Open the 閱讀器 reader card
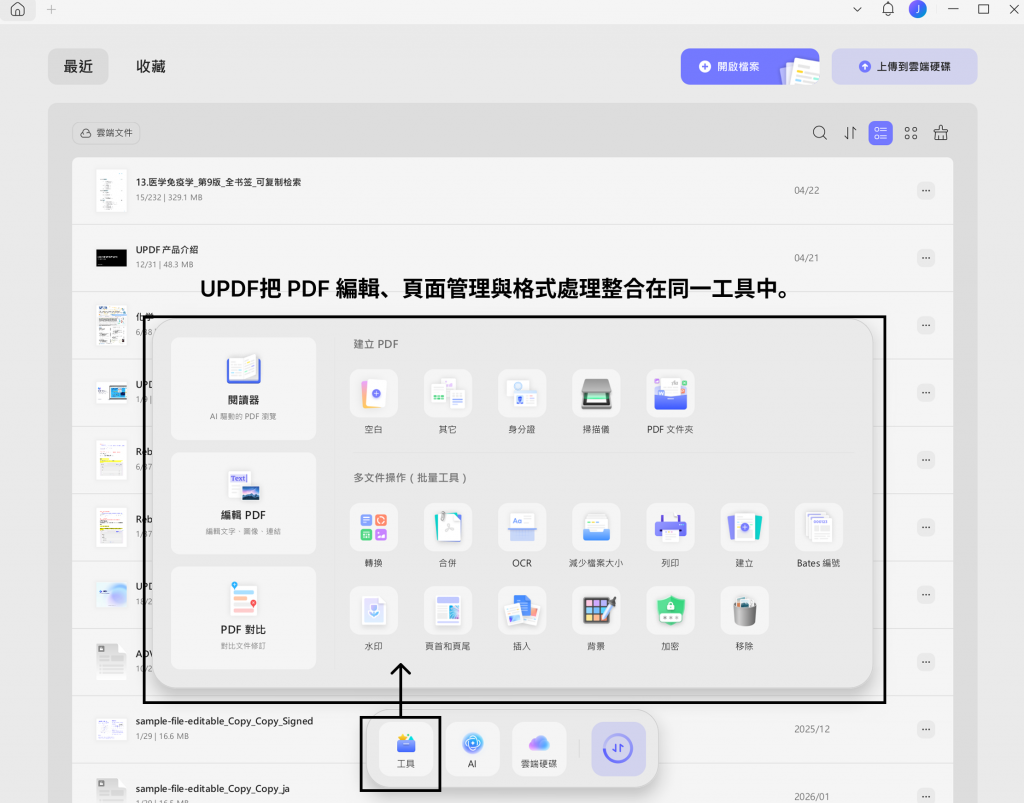The image size is (1024, 803). tap(244, 388)
